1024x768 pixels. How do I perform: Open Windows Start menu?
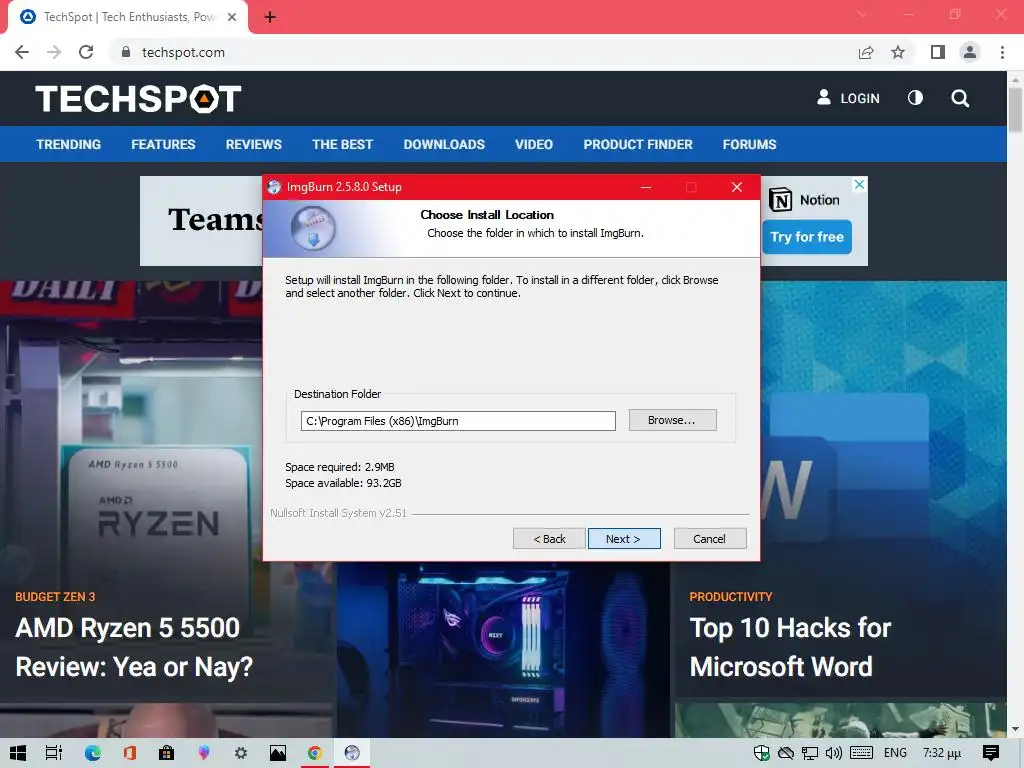coord(18,753)
